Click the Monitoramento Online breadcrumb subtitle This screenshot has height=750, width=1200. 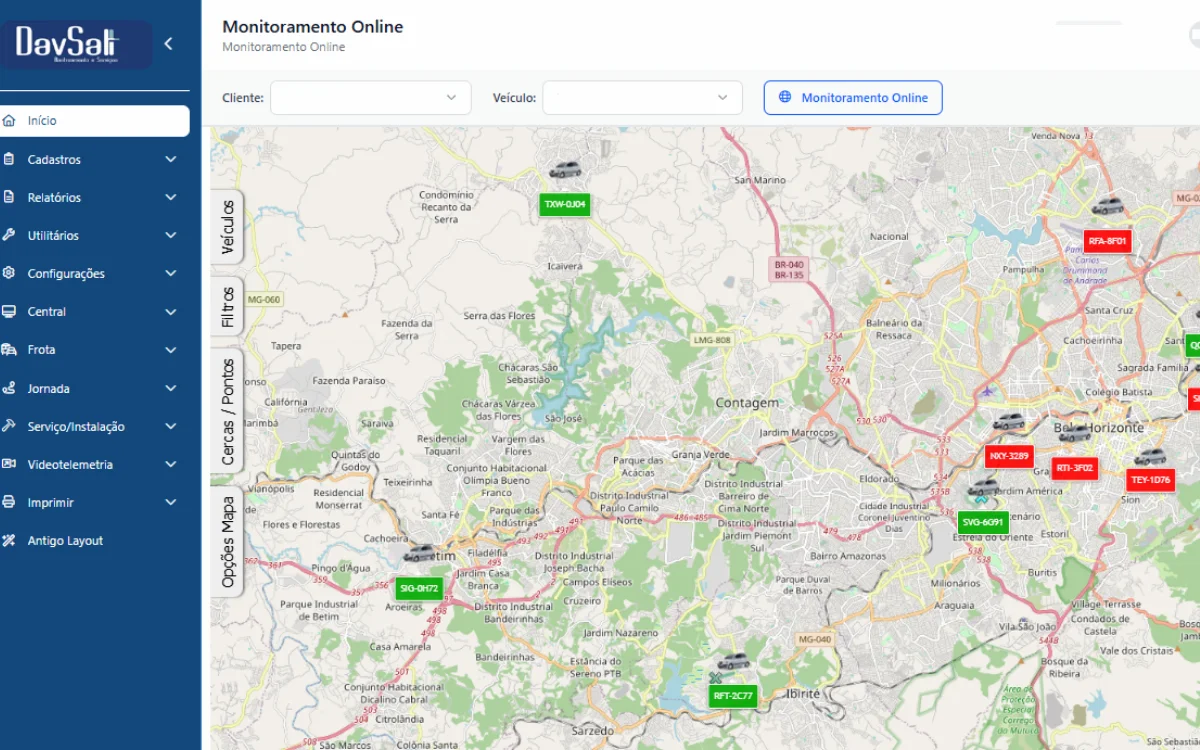pyautogui.click(x=284, y=47)
